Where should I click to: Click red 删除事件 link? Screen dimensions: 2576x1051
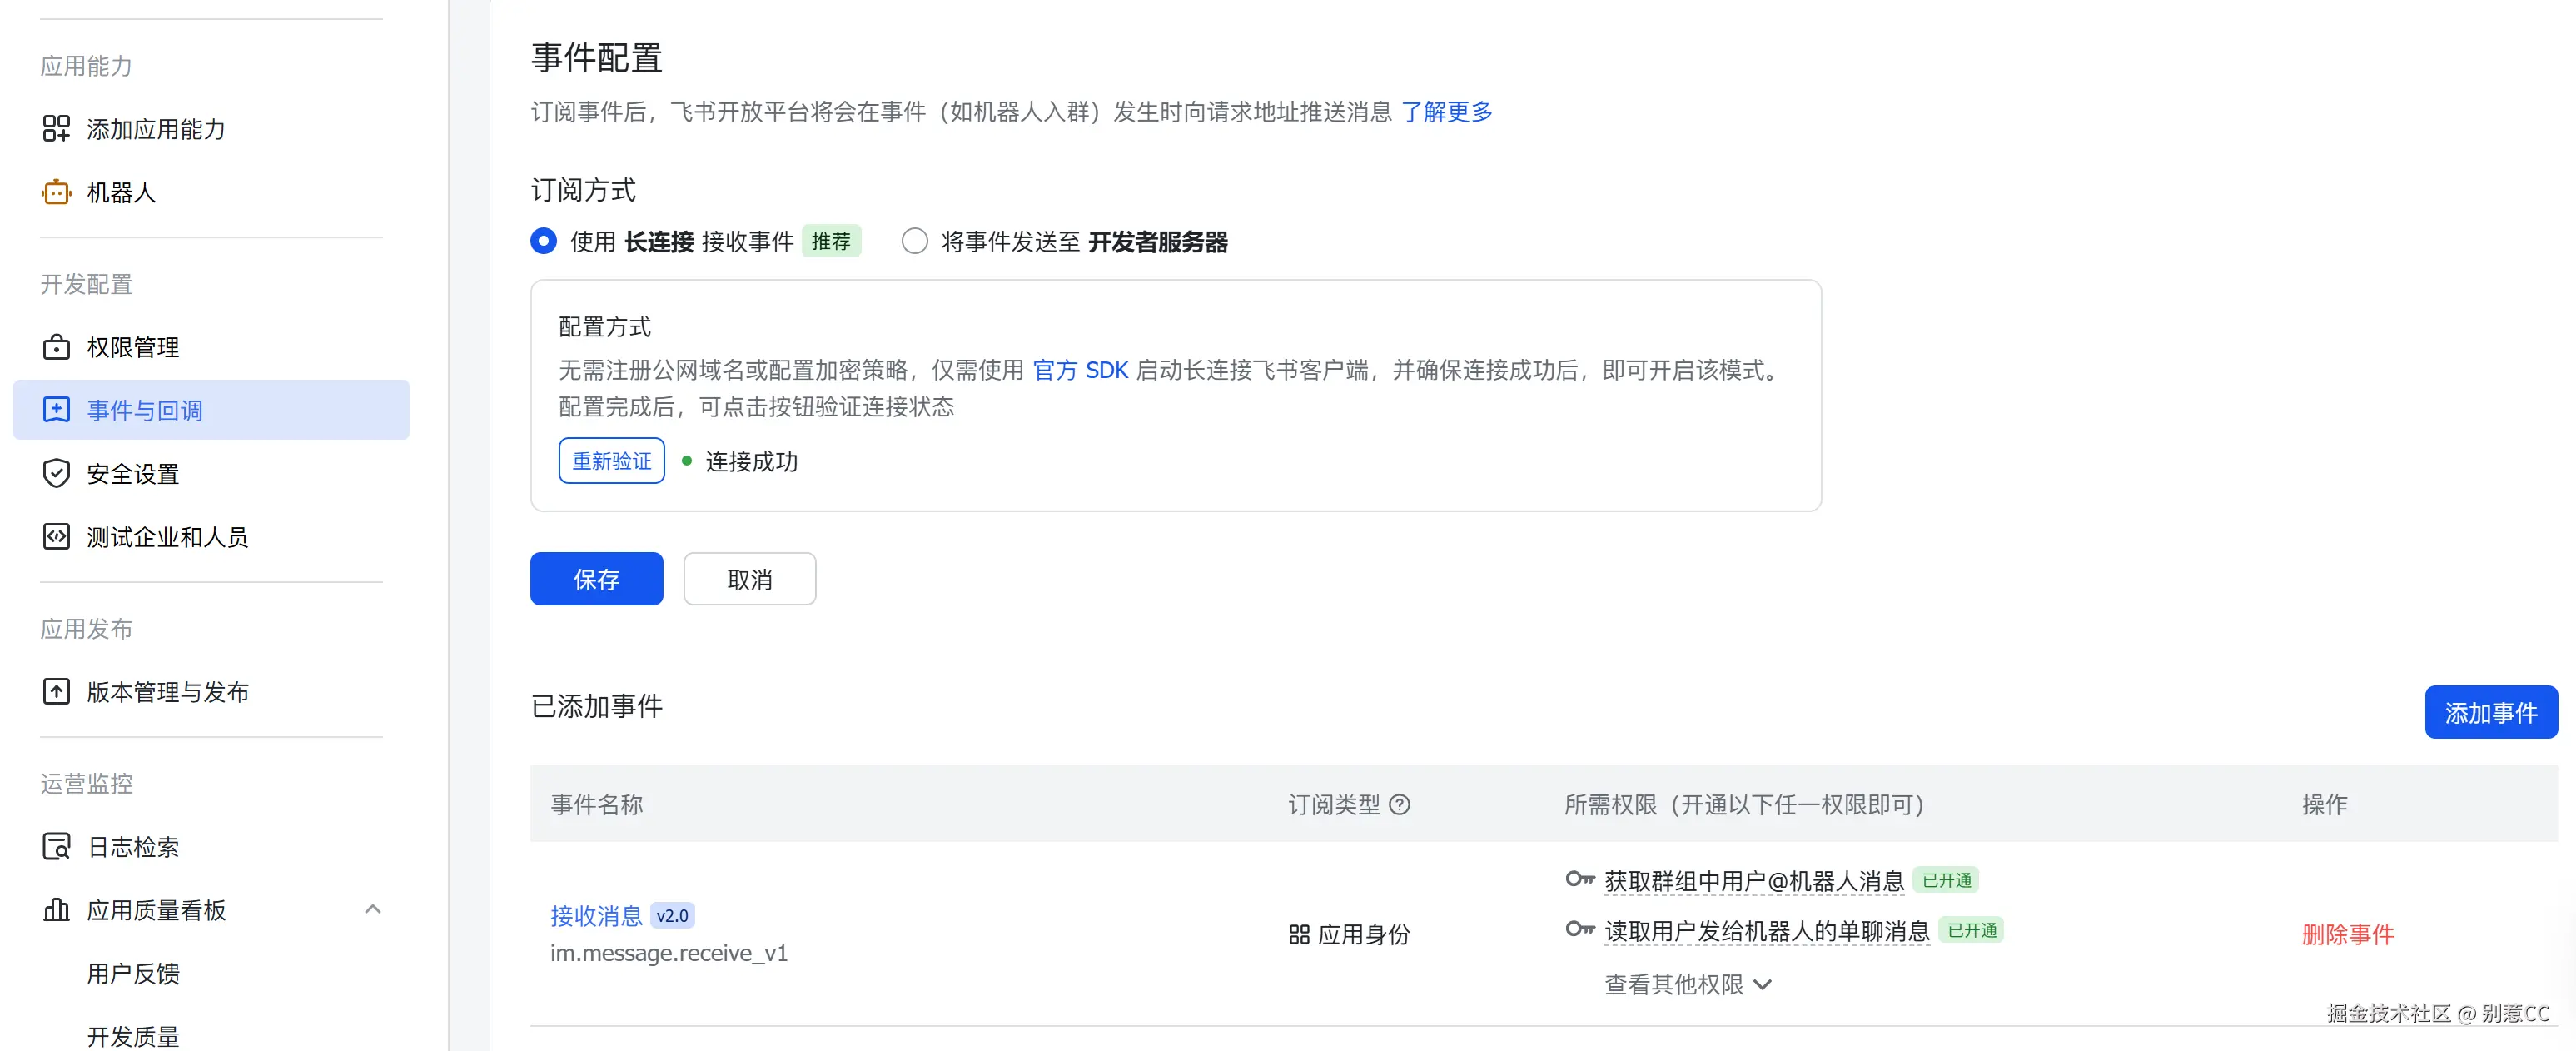(x=2347, y=934)
